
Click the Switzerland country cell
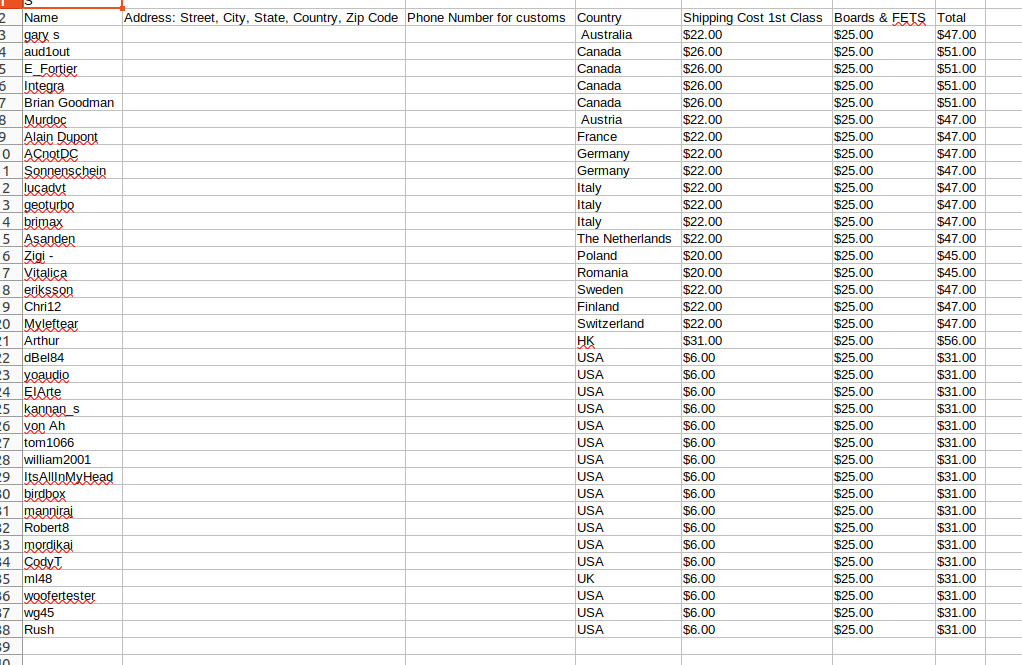[x=628, y=323]
